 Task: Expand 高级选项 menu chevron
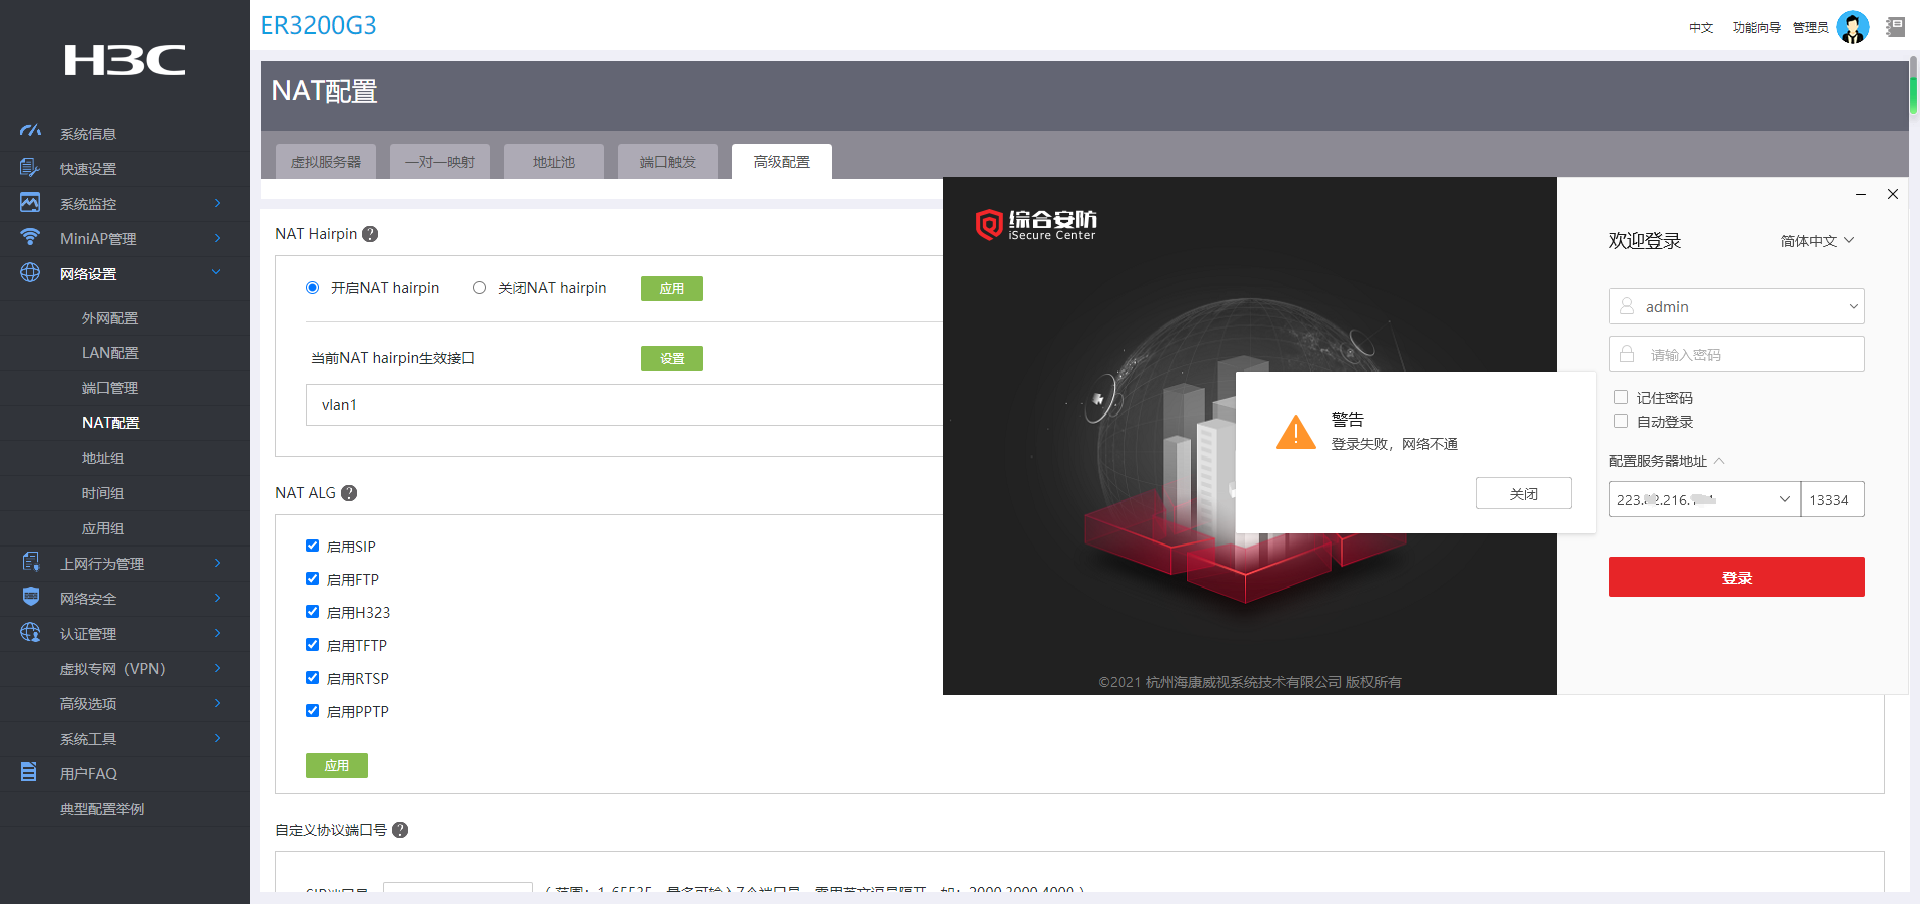point(218,703)
